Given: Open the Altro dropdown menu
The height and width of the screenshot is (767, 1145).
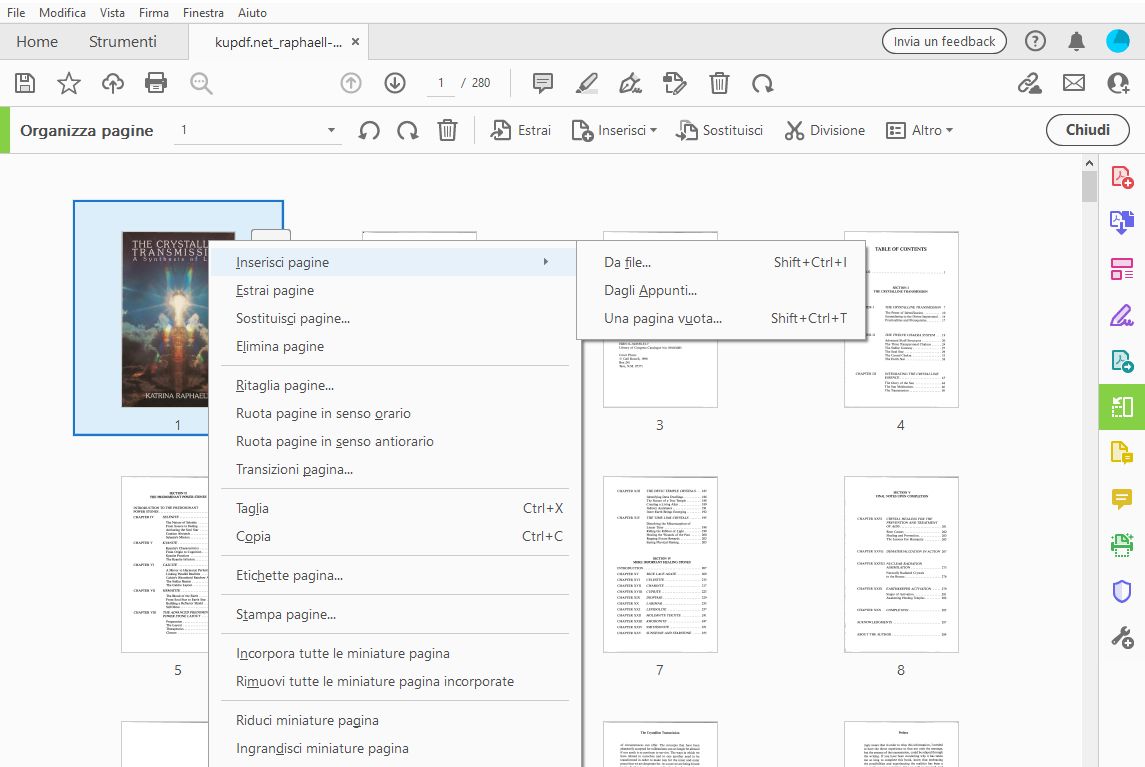Looking at the screenshot, I should [x=919, y=129].
